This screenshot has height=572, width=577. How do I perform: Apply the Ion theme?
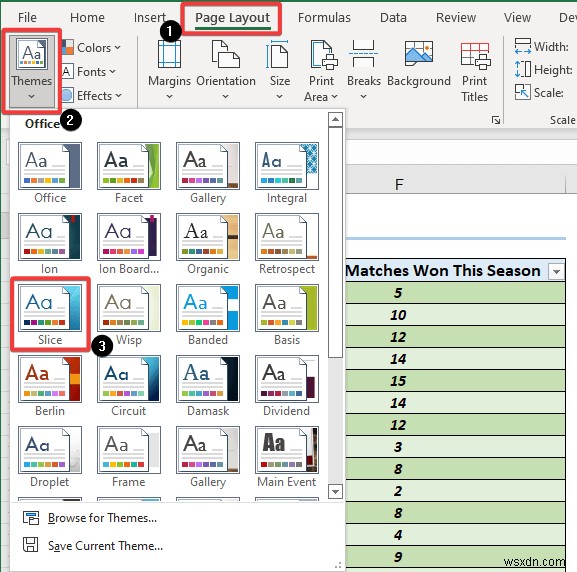click(50, 244)
